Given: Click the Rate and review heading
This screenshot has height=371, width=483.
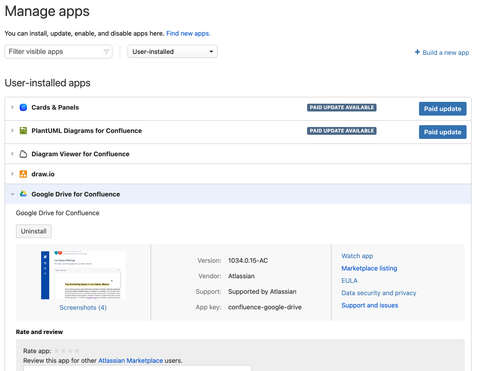Looking at the screenshot, I should point(39,332).
